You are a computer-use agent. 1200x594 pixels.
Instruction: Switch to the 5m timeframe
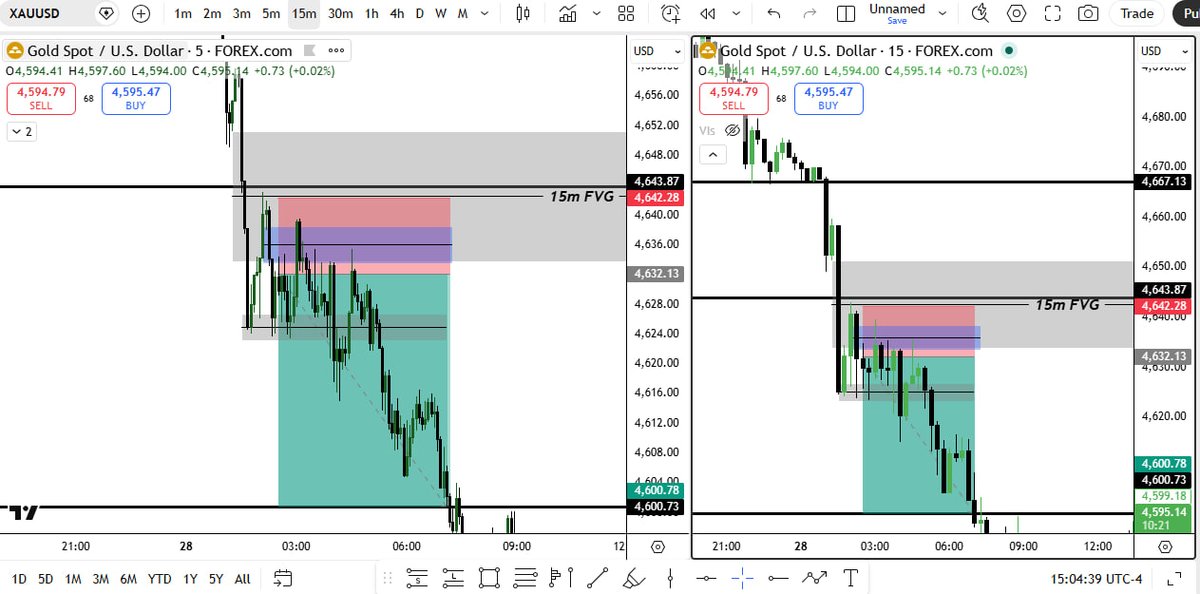click(x=271, y=14)
